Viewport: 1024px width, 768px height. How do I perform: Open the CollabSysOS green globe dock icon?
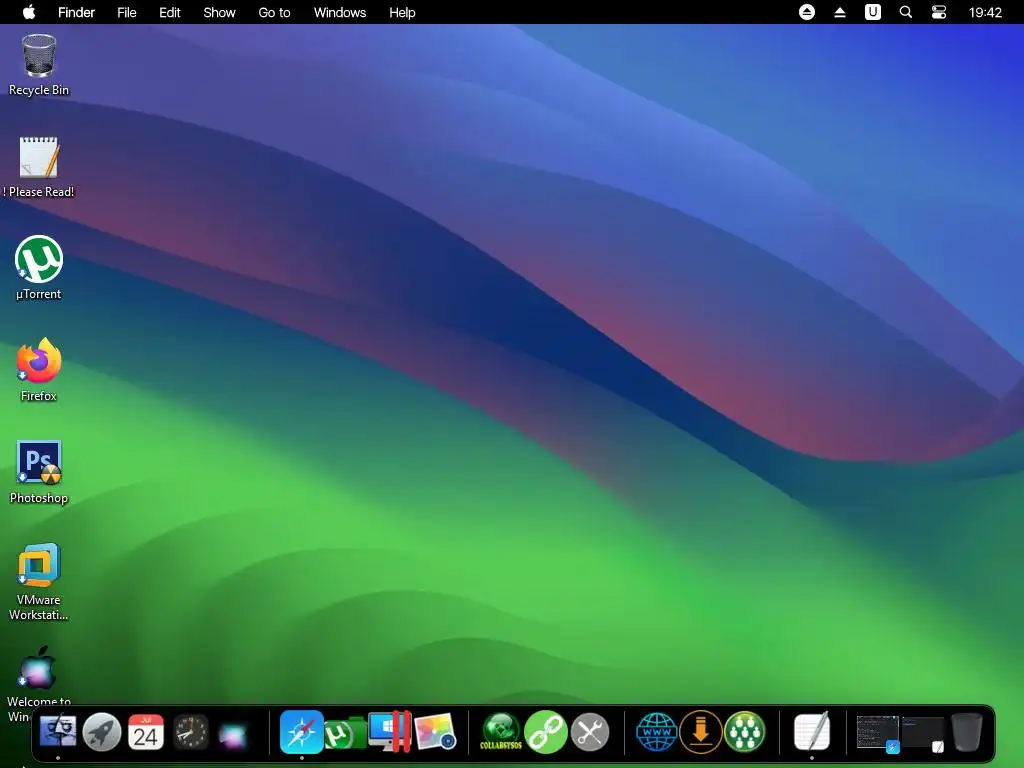coord(501,732)
